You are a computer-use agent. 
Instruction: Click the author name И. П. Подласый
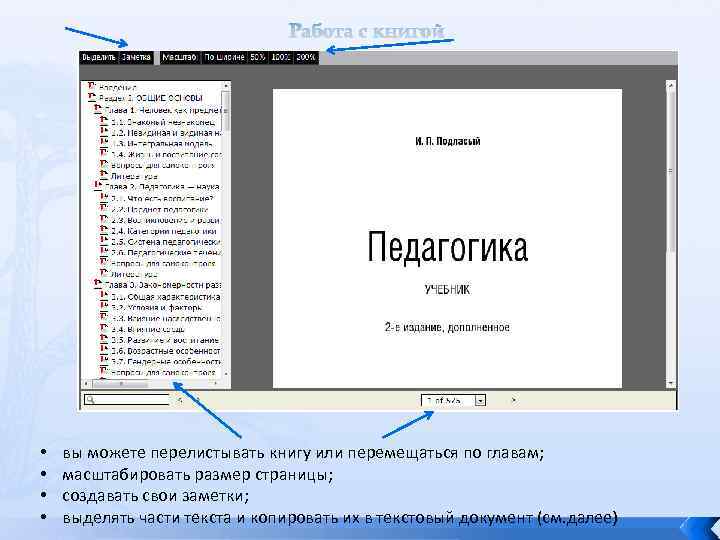coord(448,141)
